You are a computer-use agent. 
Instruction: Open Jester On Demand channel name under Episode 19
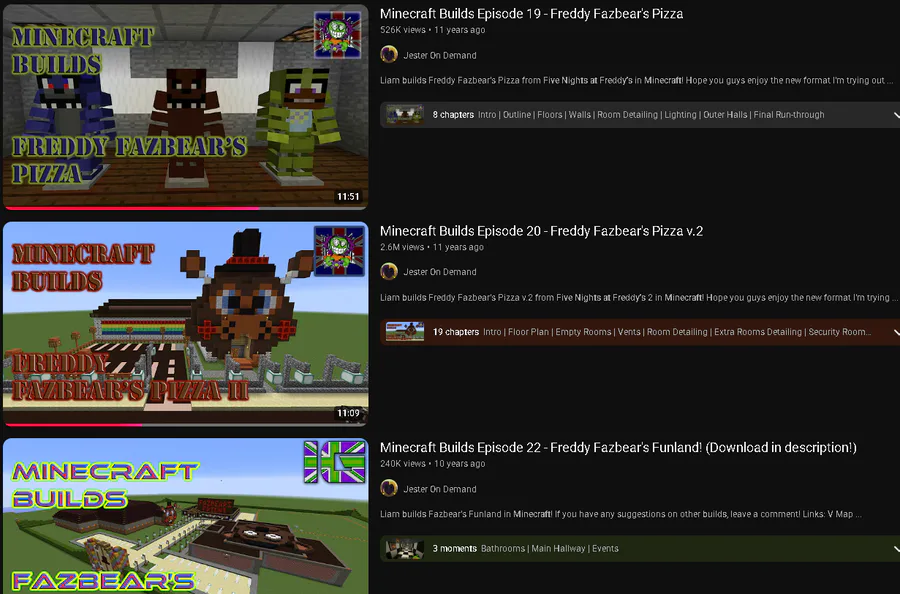[x=440, y=56]
